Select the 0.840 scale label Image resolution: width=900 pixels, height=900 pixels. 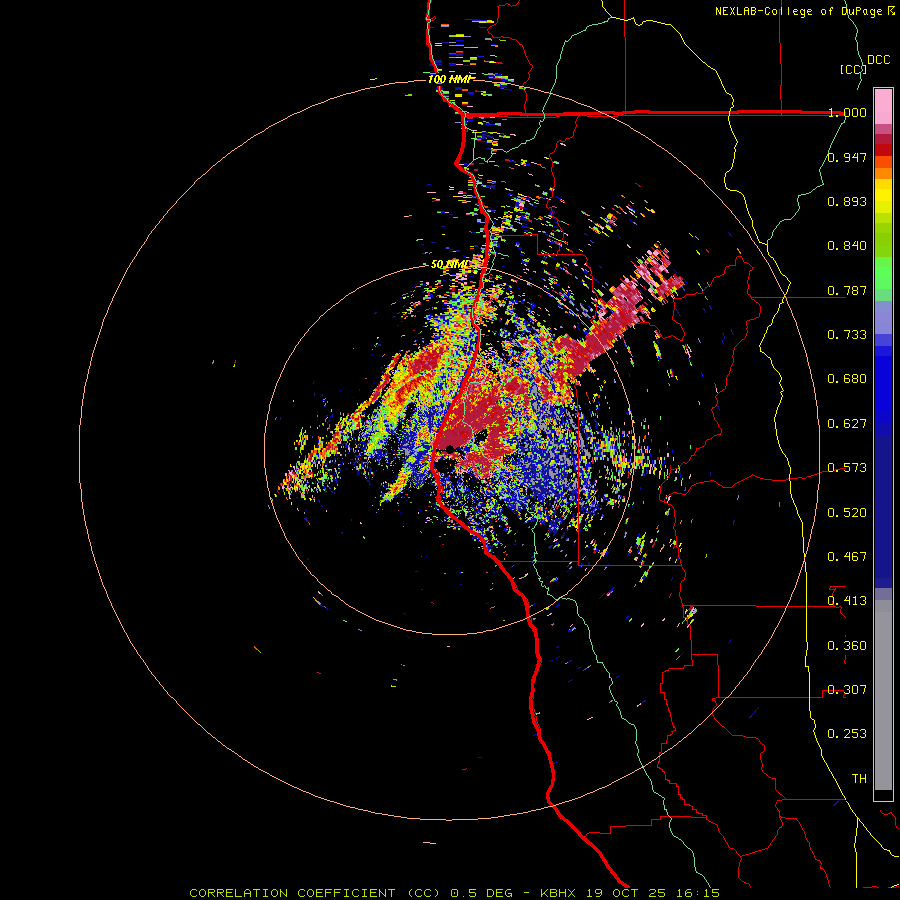[x=847, y=246]
